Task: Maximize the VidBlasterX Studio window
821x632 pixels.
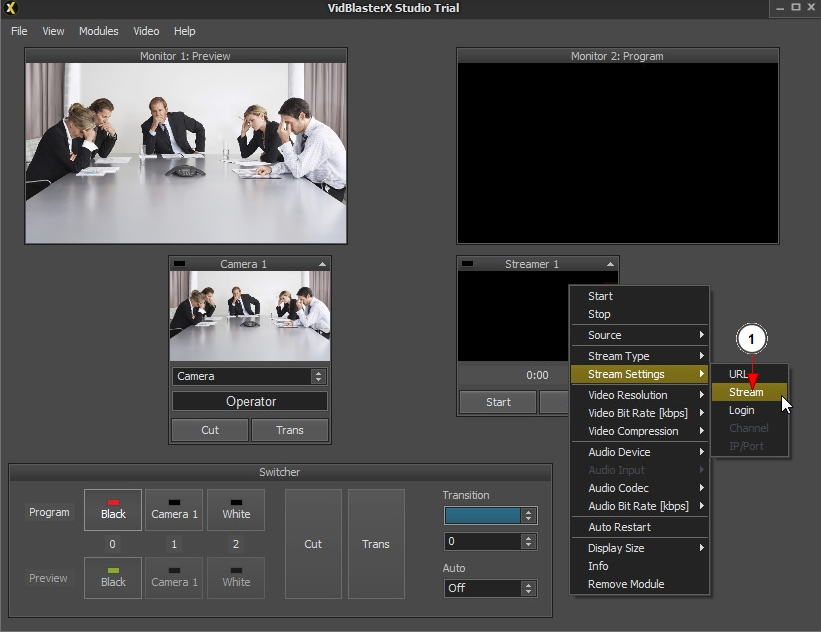Action: [x=796, y=7]
